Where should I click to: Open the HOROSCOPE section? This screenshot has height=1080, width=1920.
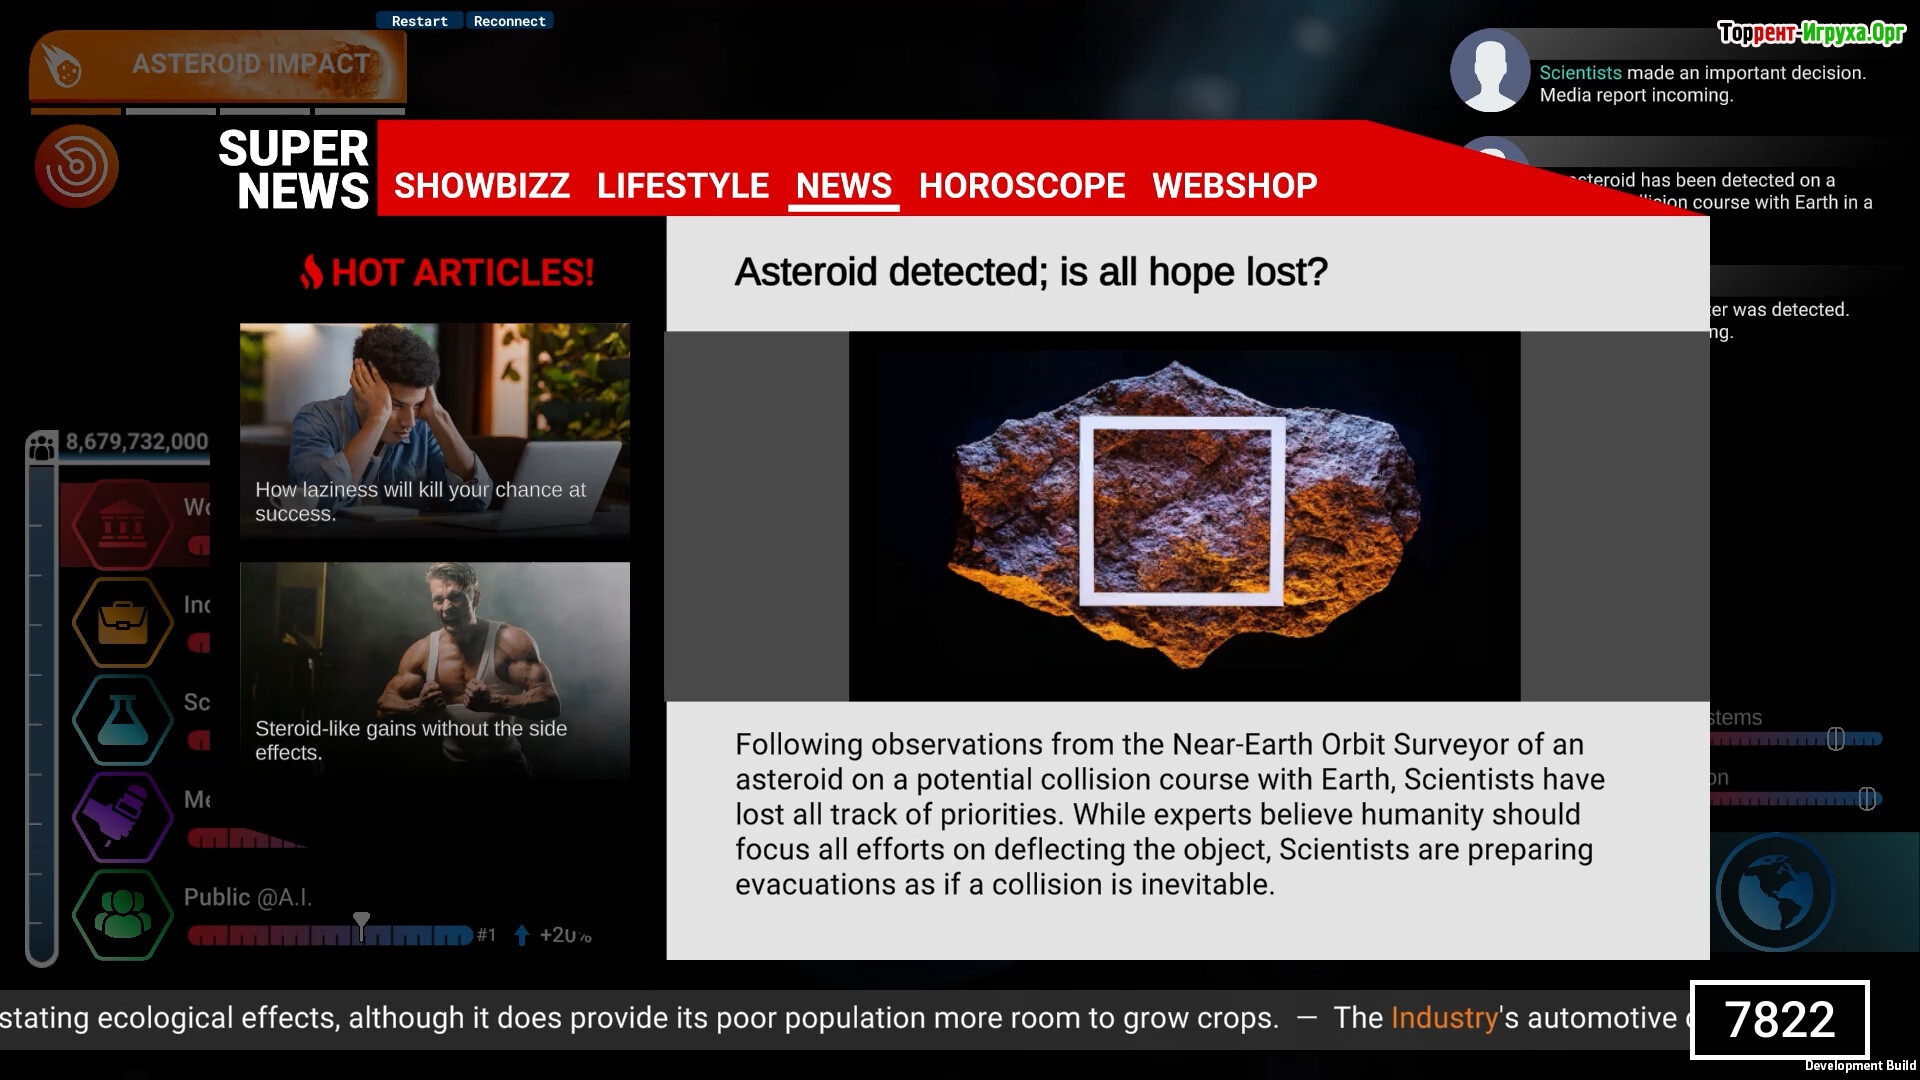pyautogui.click(x=1021, y=186)
